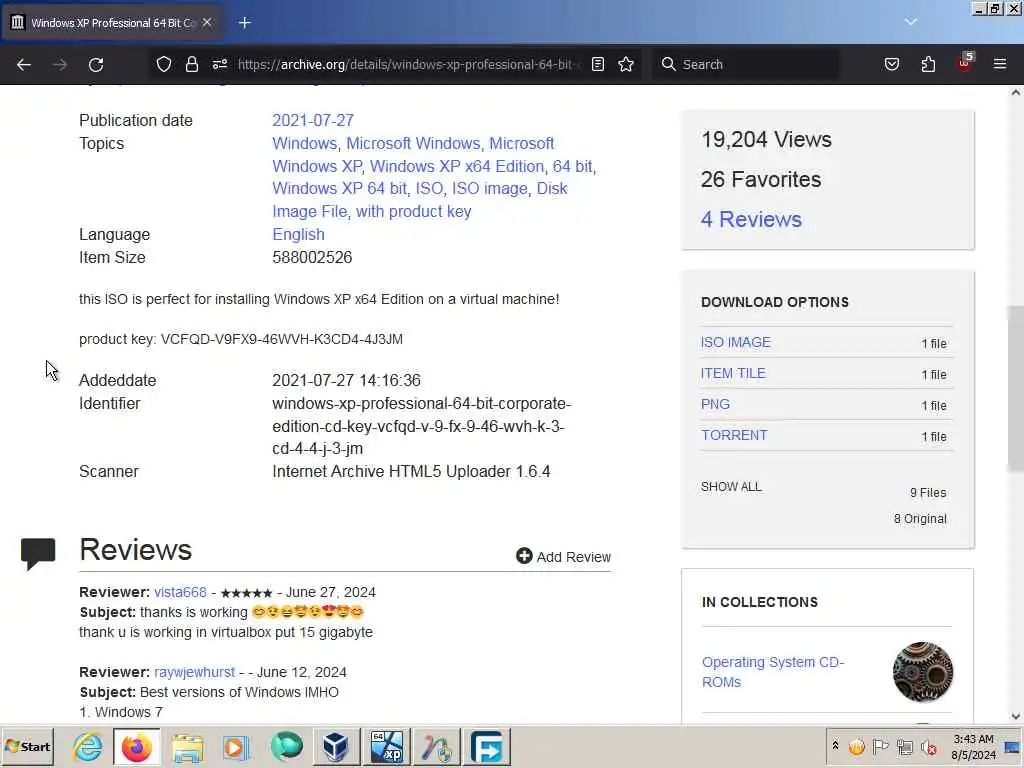
Task: Show hidden system tray icons
Action: point(835,746)
